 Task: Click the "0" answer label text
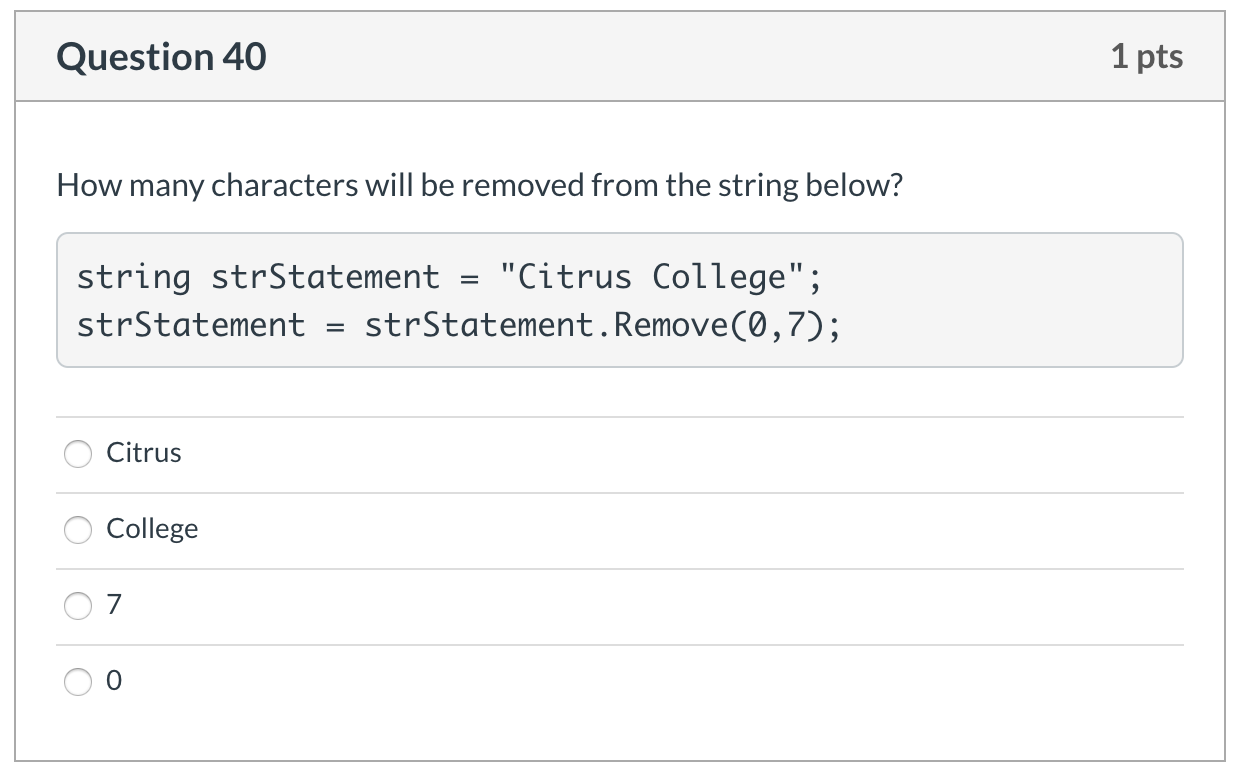point(114,681)
